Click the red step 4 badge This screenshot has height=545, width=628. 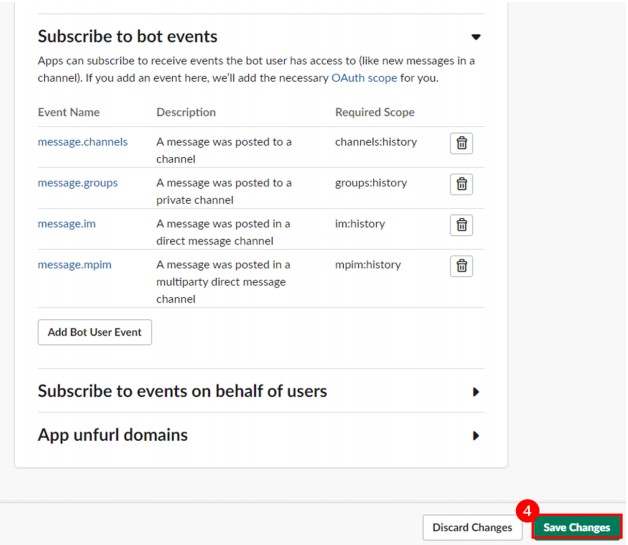coord(527,507)
